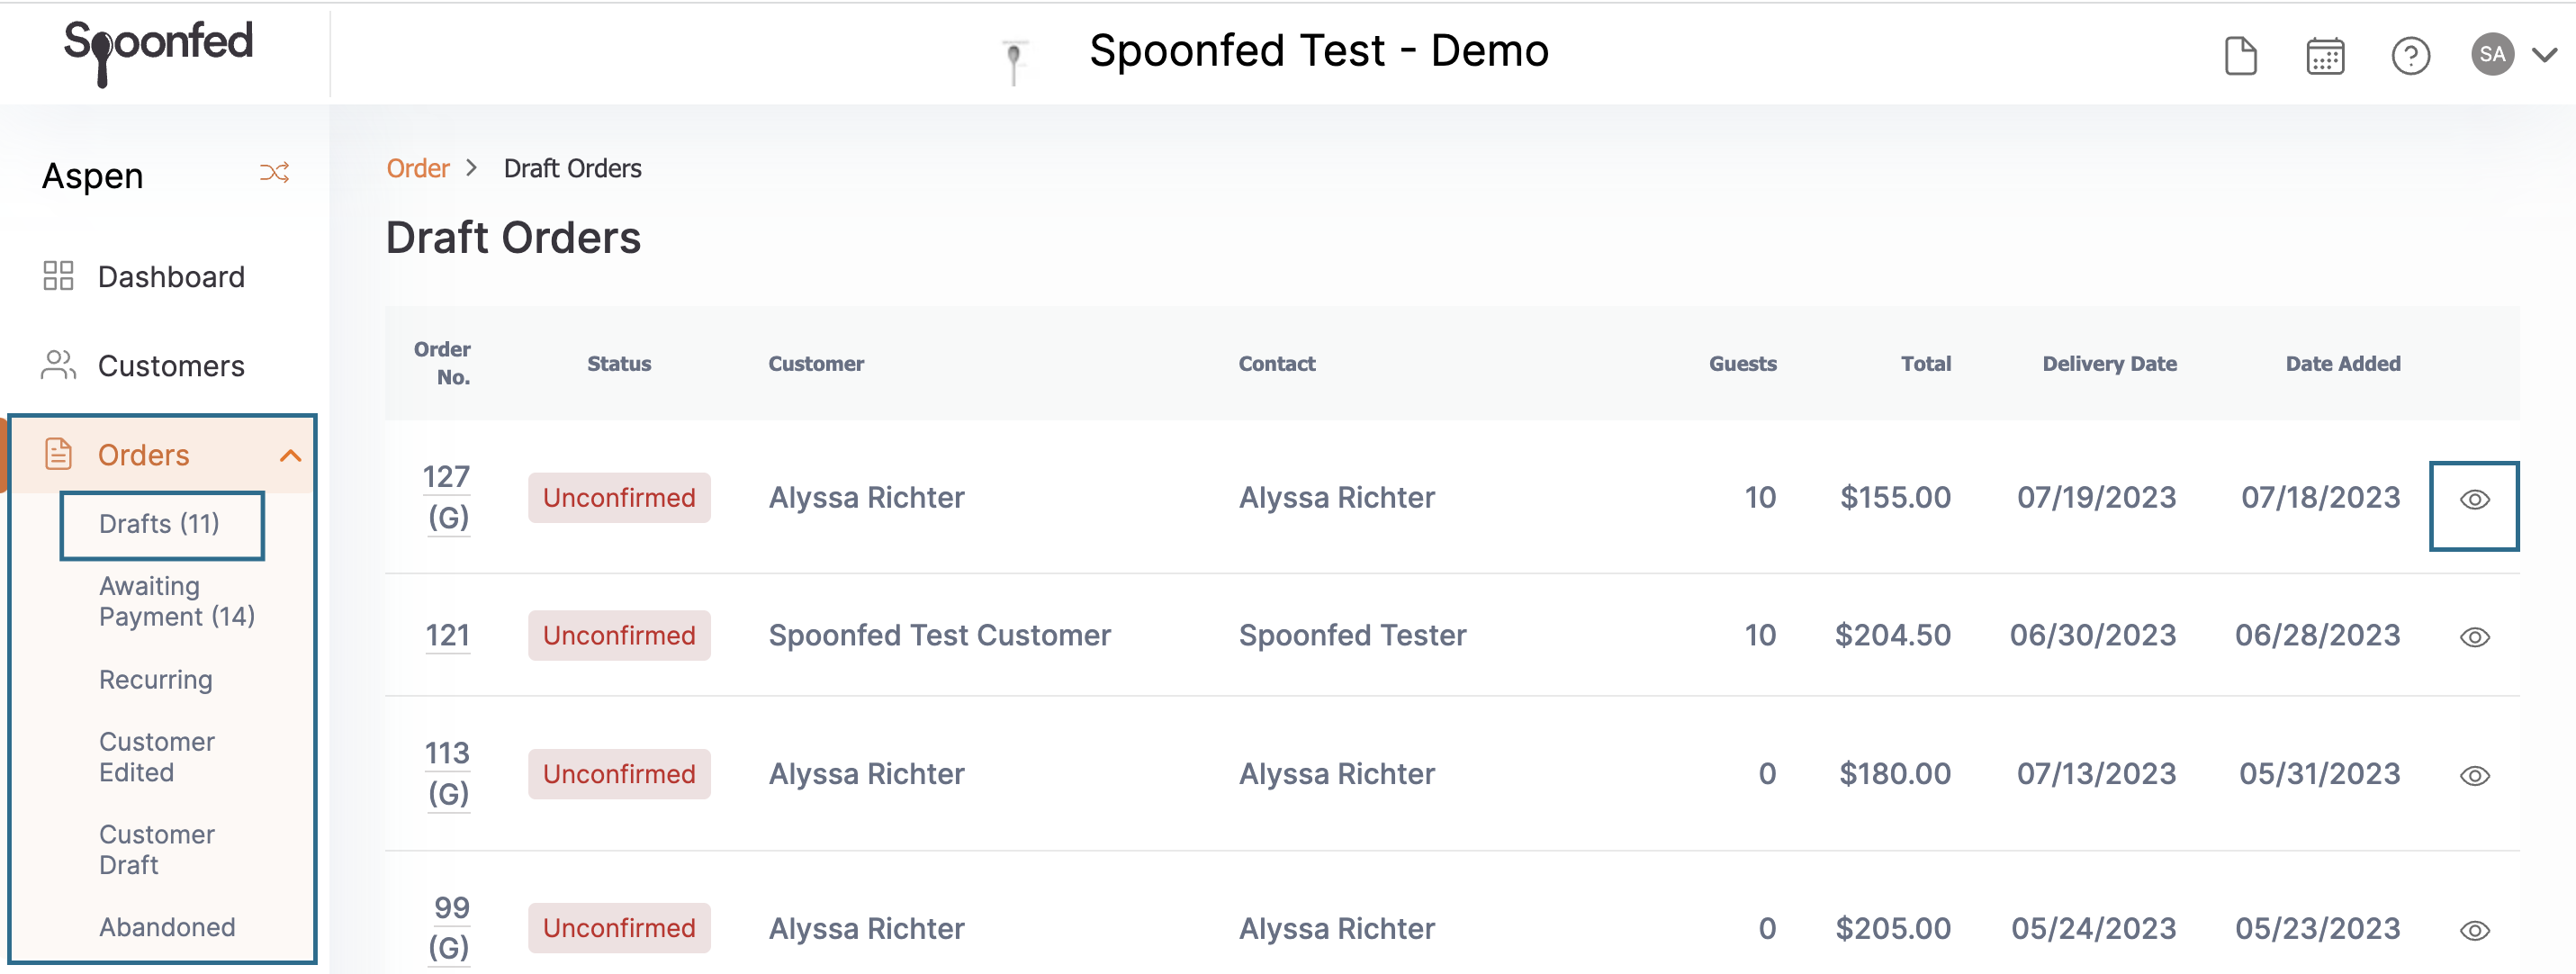Viewport: 2576px width, 974px height.
Task: Click Spoonfed Test Customer name
Action: (939, 635)
